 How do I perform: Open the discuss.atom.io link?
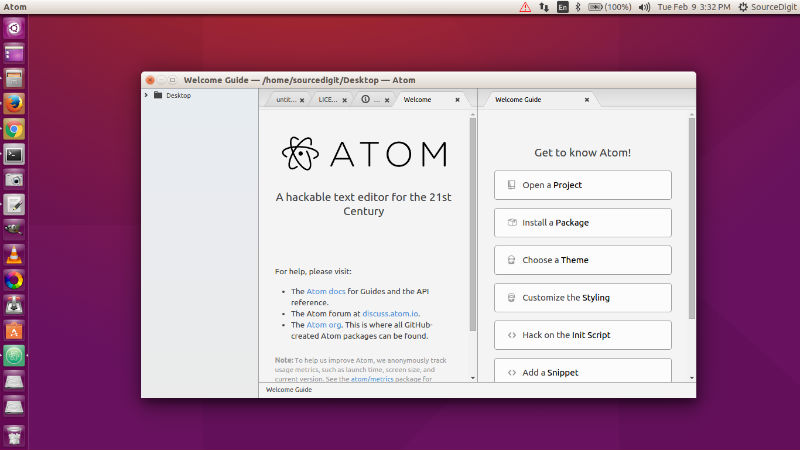pyautogui.click(x=390, y=314)
